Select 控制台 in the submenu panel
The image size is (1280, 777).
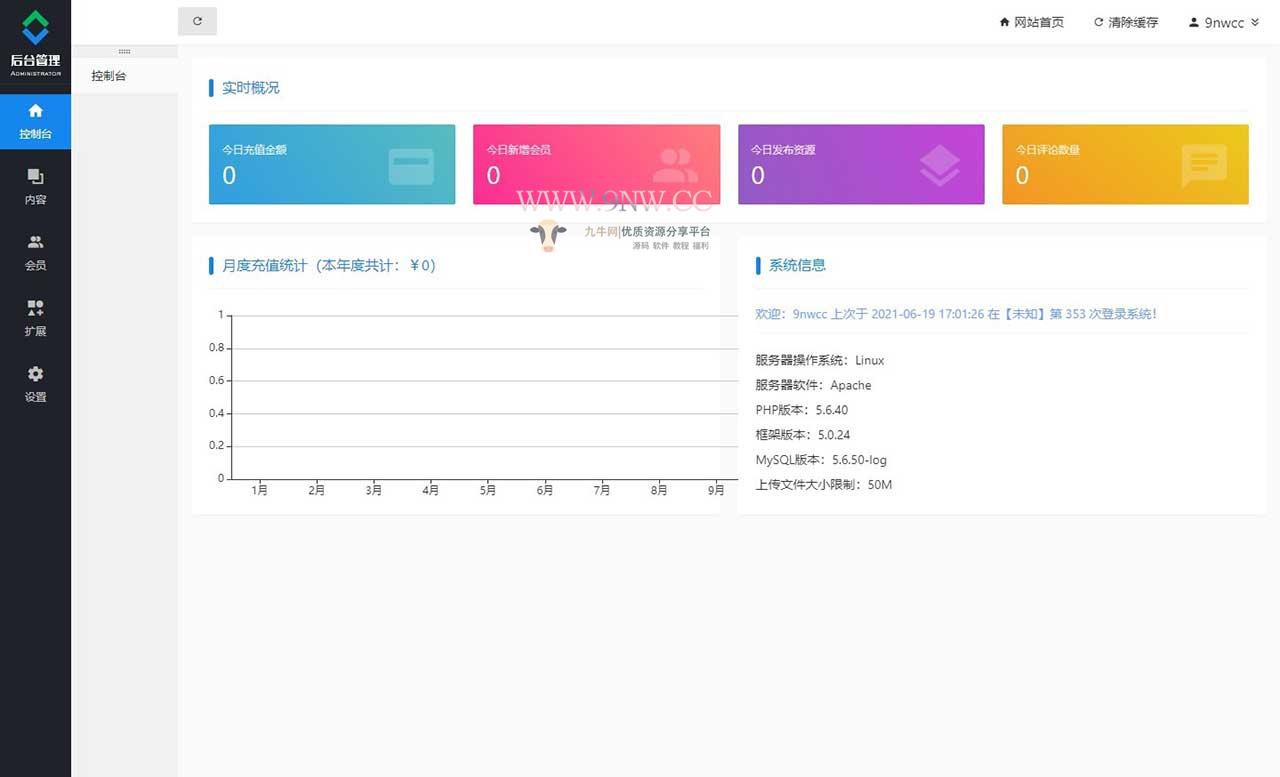tap(125, 76)
